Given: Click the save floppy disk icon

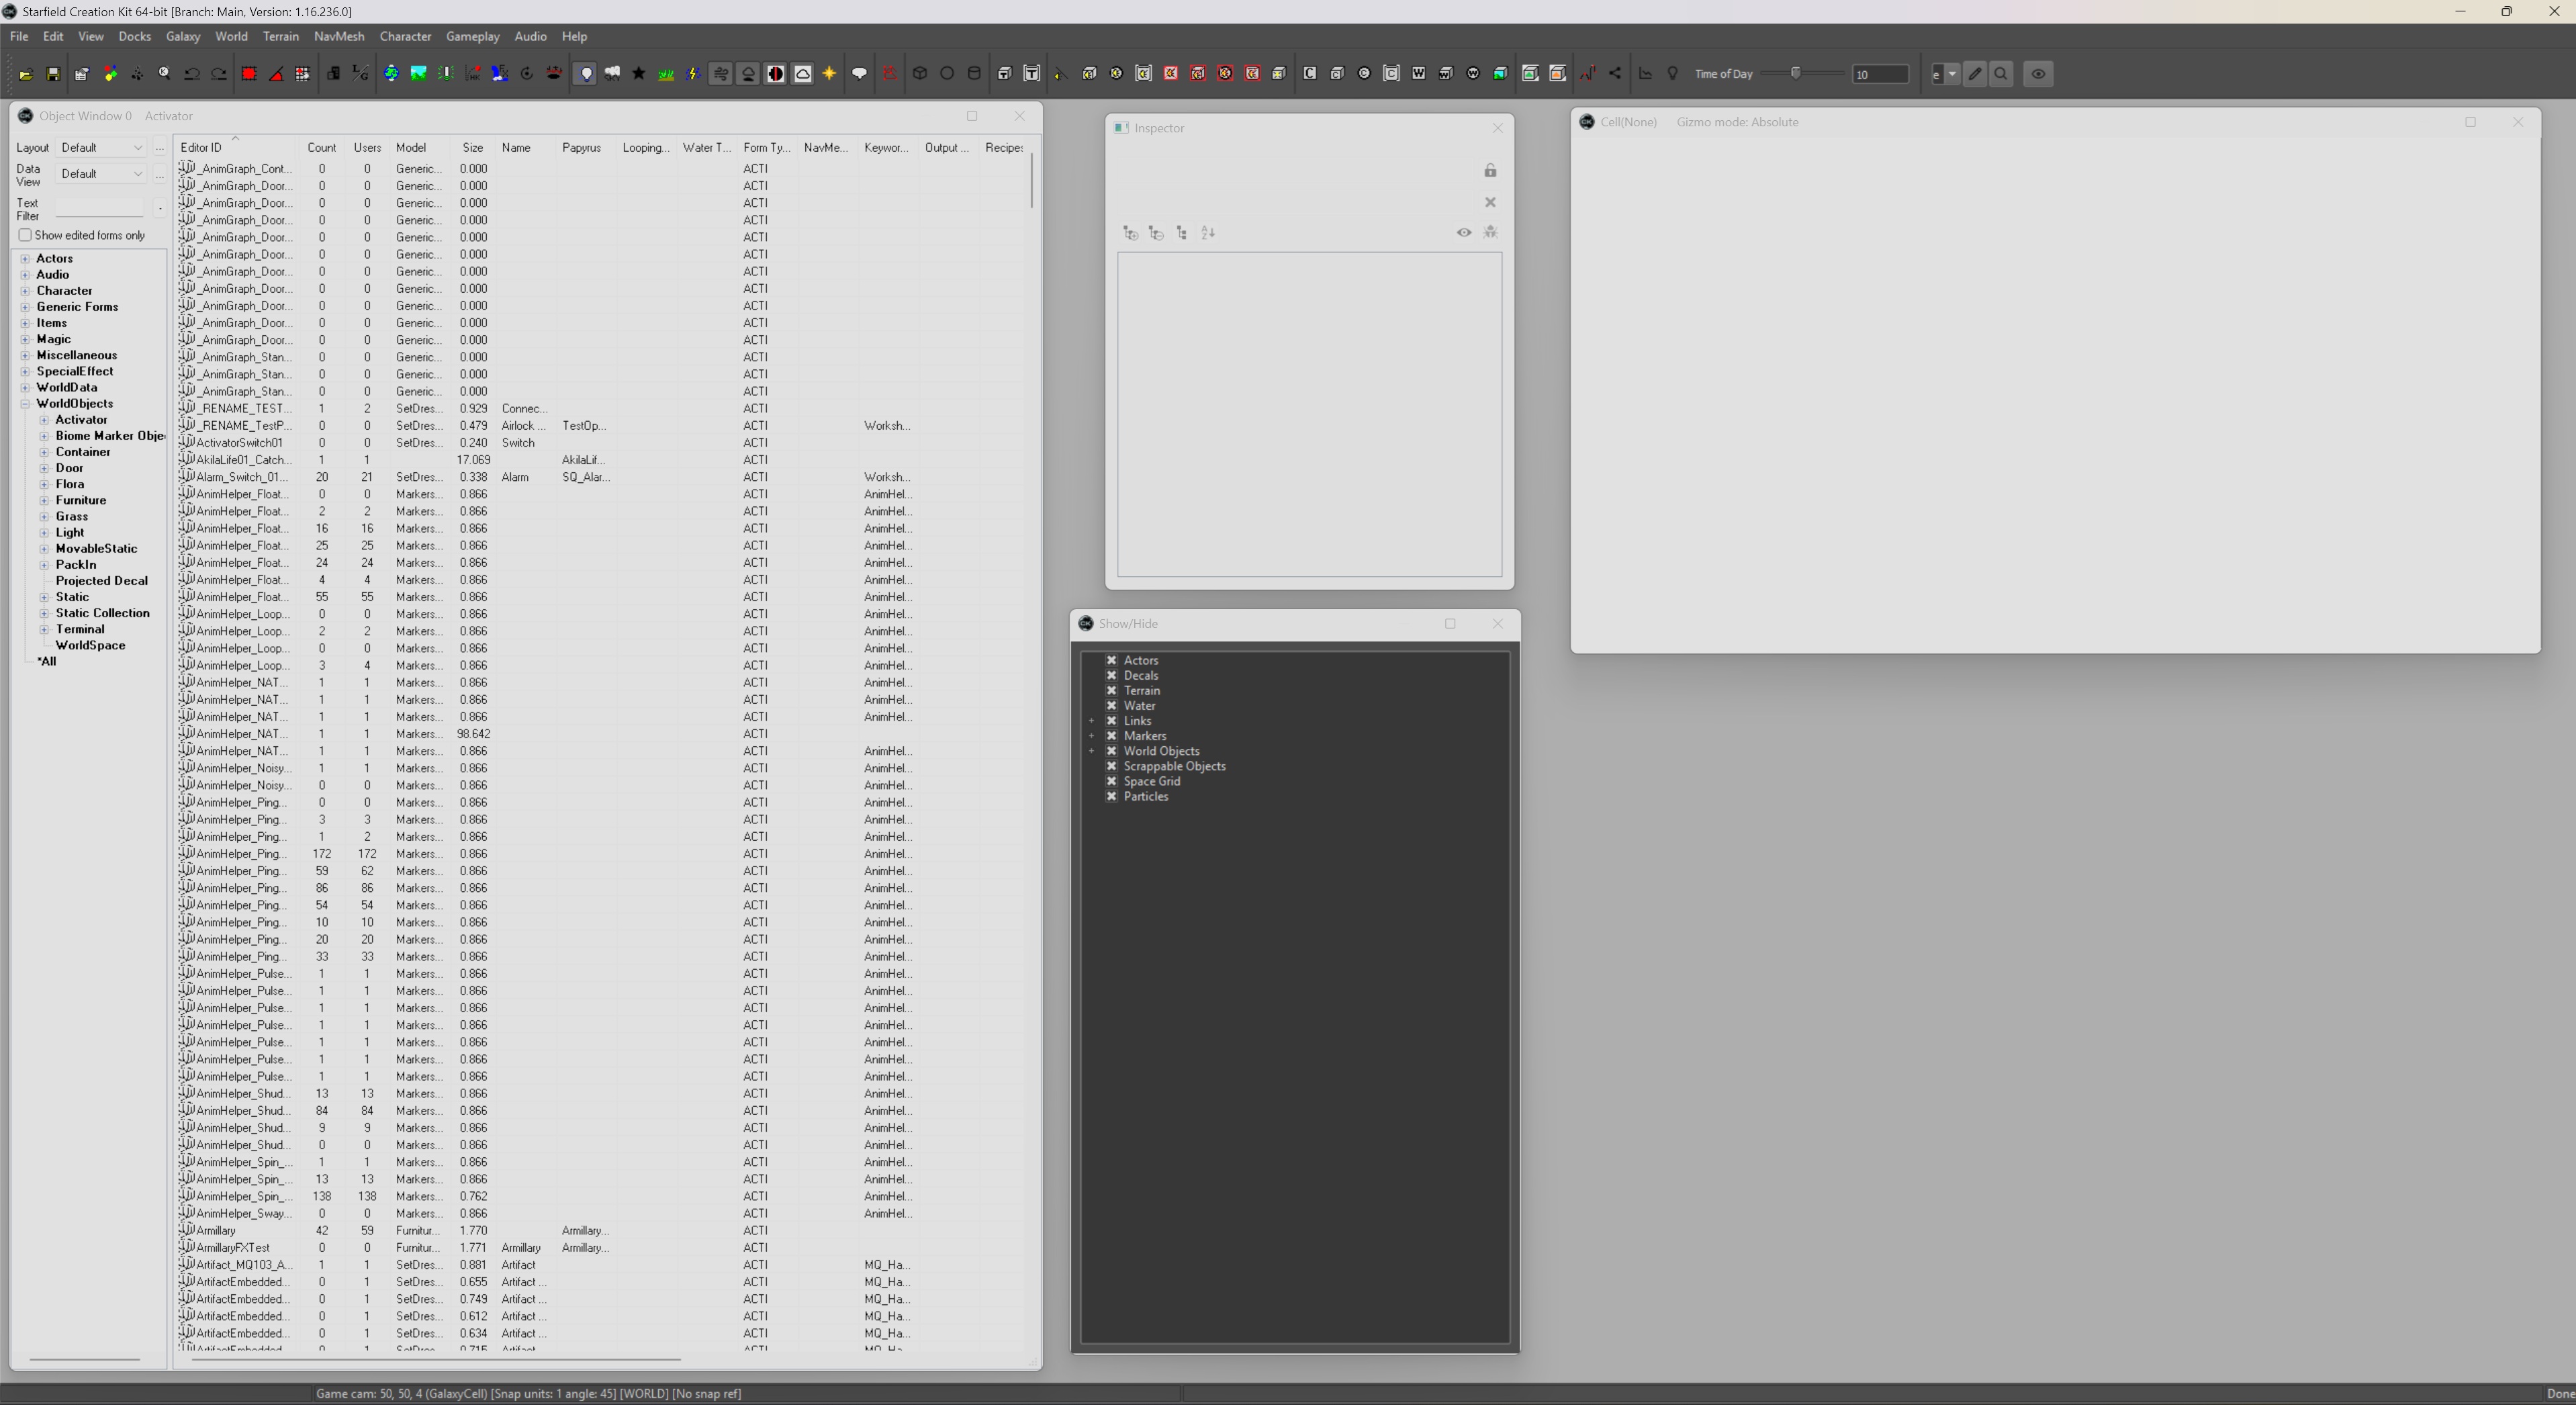Looking at the screenshot, I should (53, 74).
